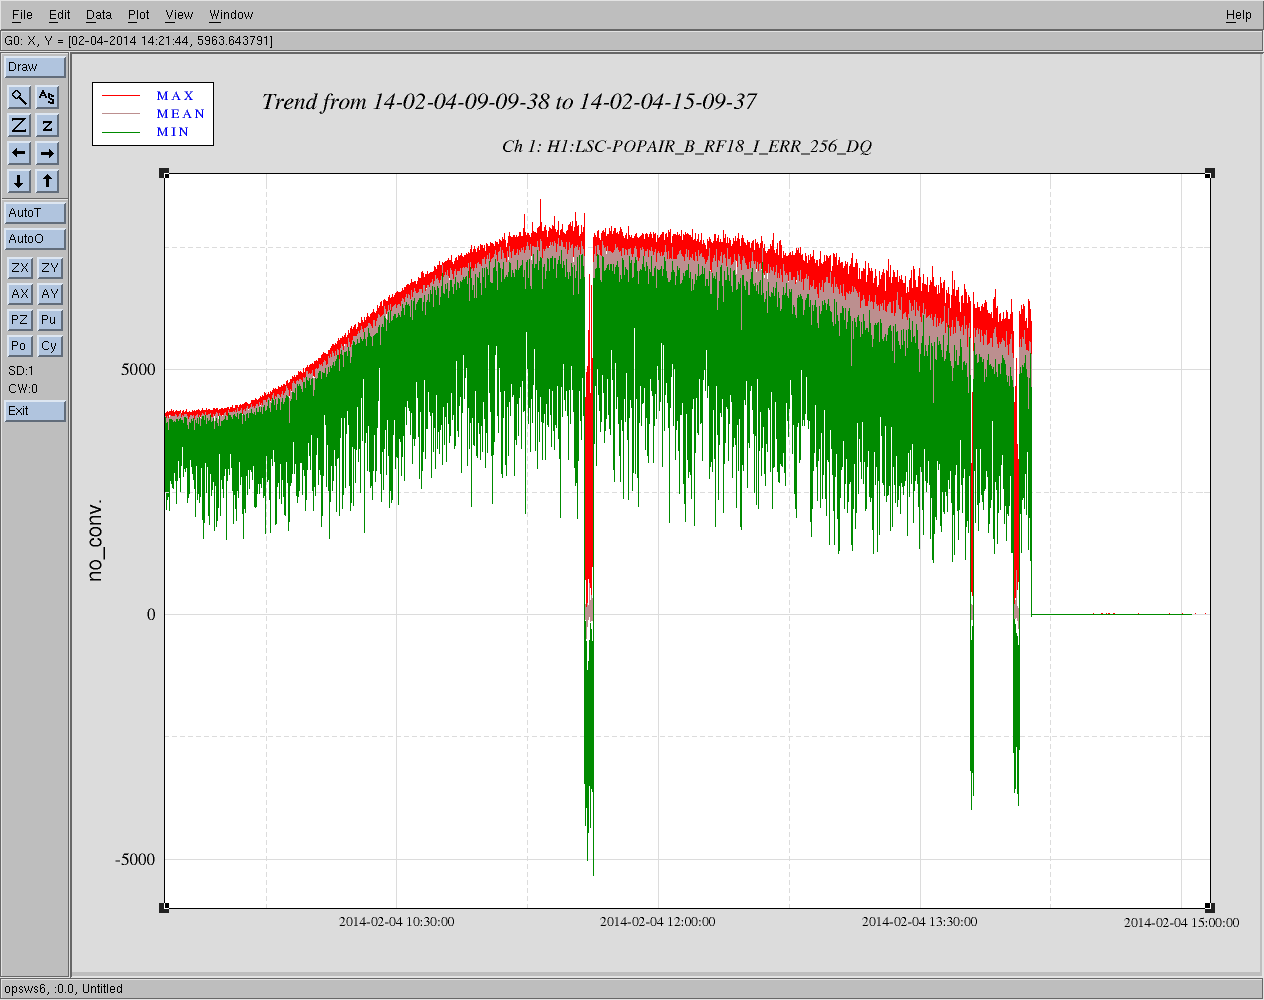Click the magnifier zoom tool icon
The width and height of the screenshot is (1264, 1000).
tap(19, 97)
